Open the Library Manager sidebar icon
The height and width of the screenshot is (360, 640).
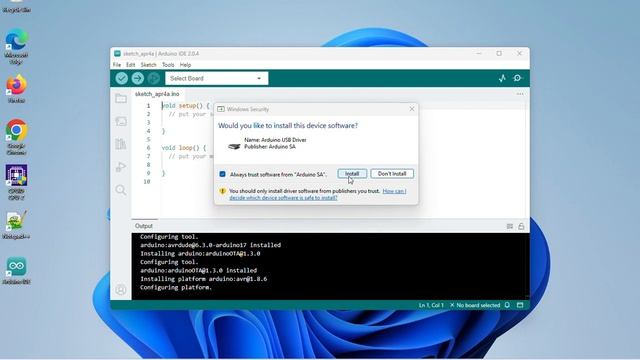pyautogui.click(x=121, y=144)
